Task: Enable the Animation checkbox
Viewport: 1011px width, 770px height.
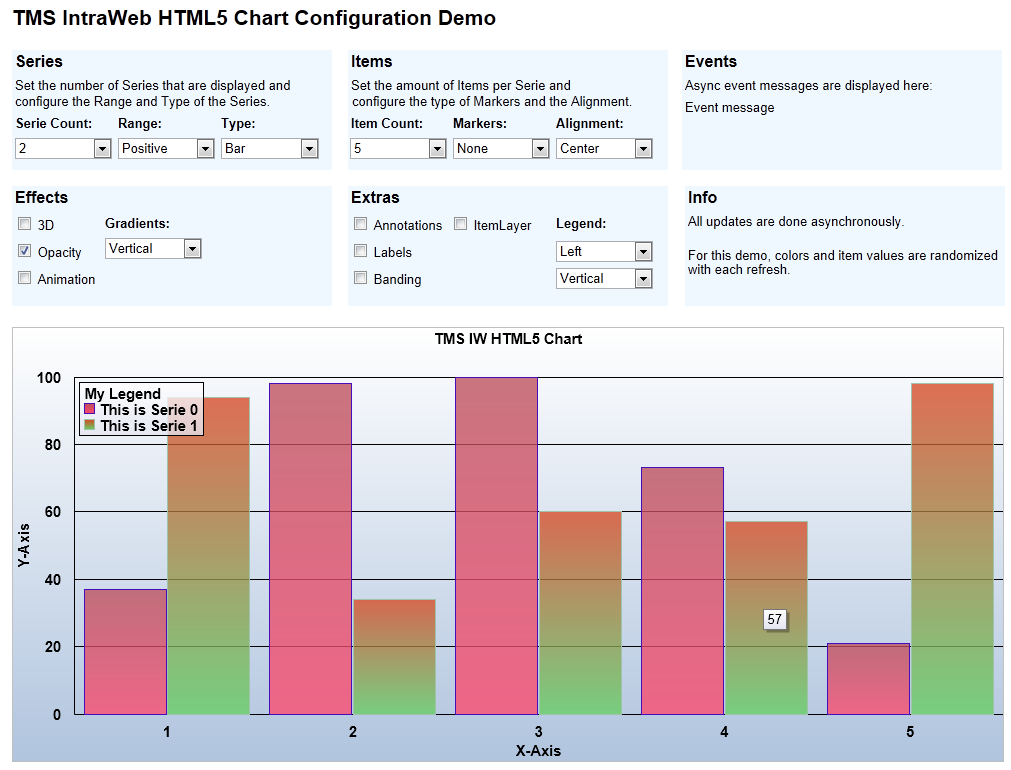Action: pos(24,278)
